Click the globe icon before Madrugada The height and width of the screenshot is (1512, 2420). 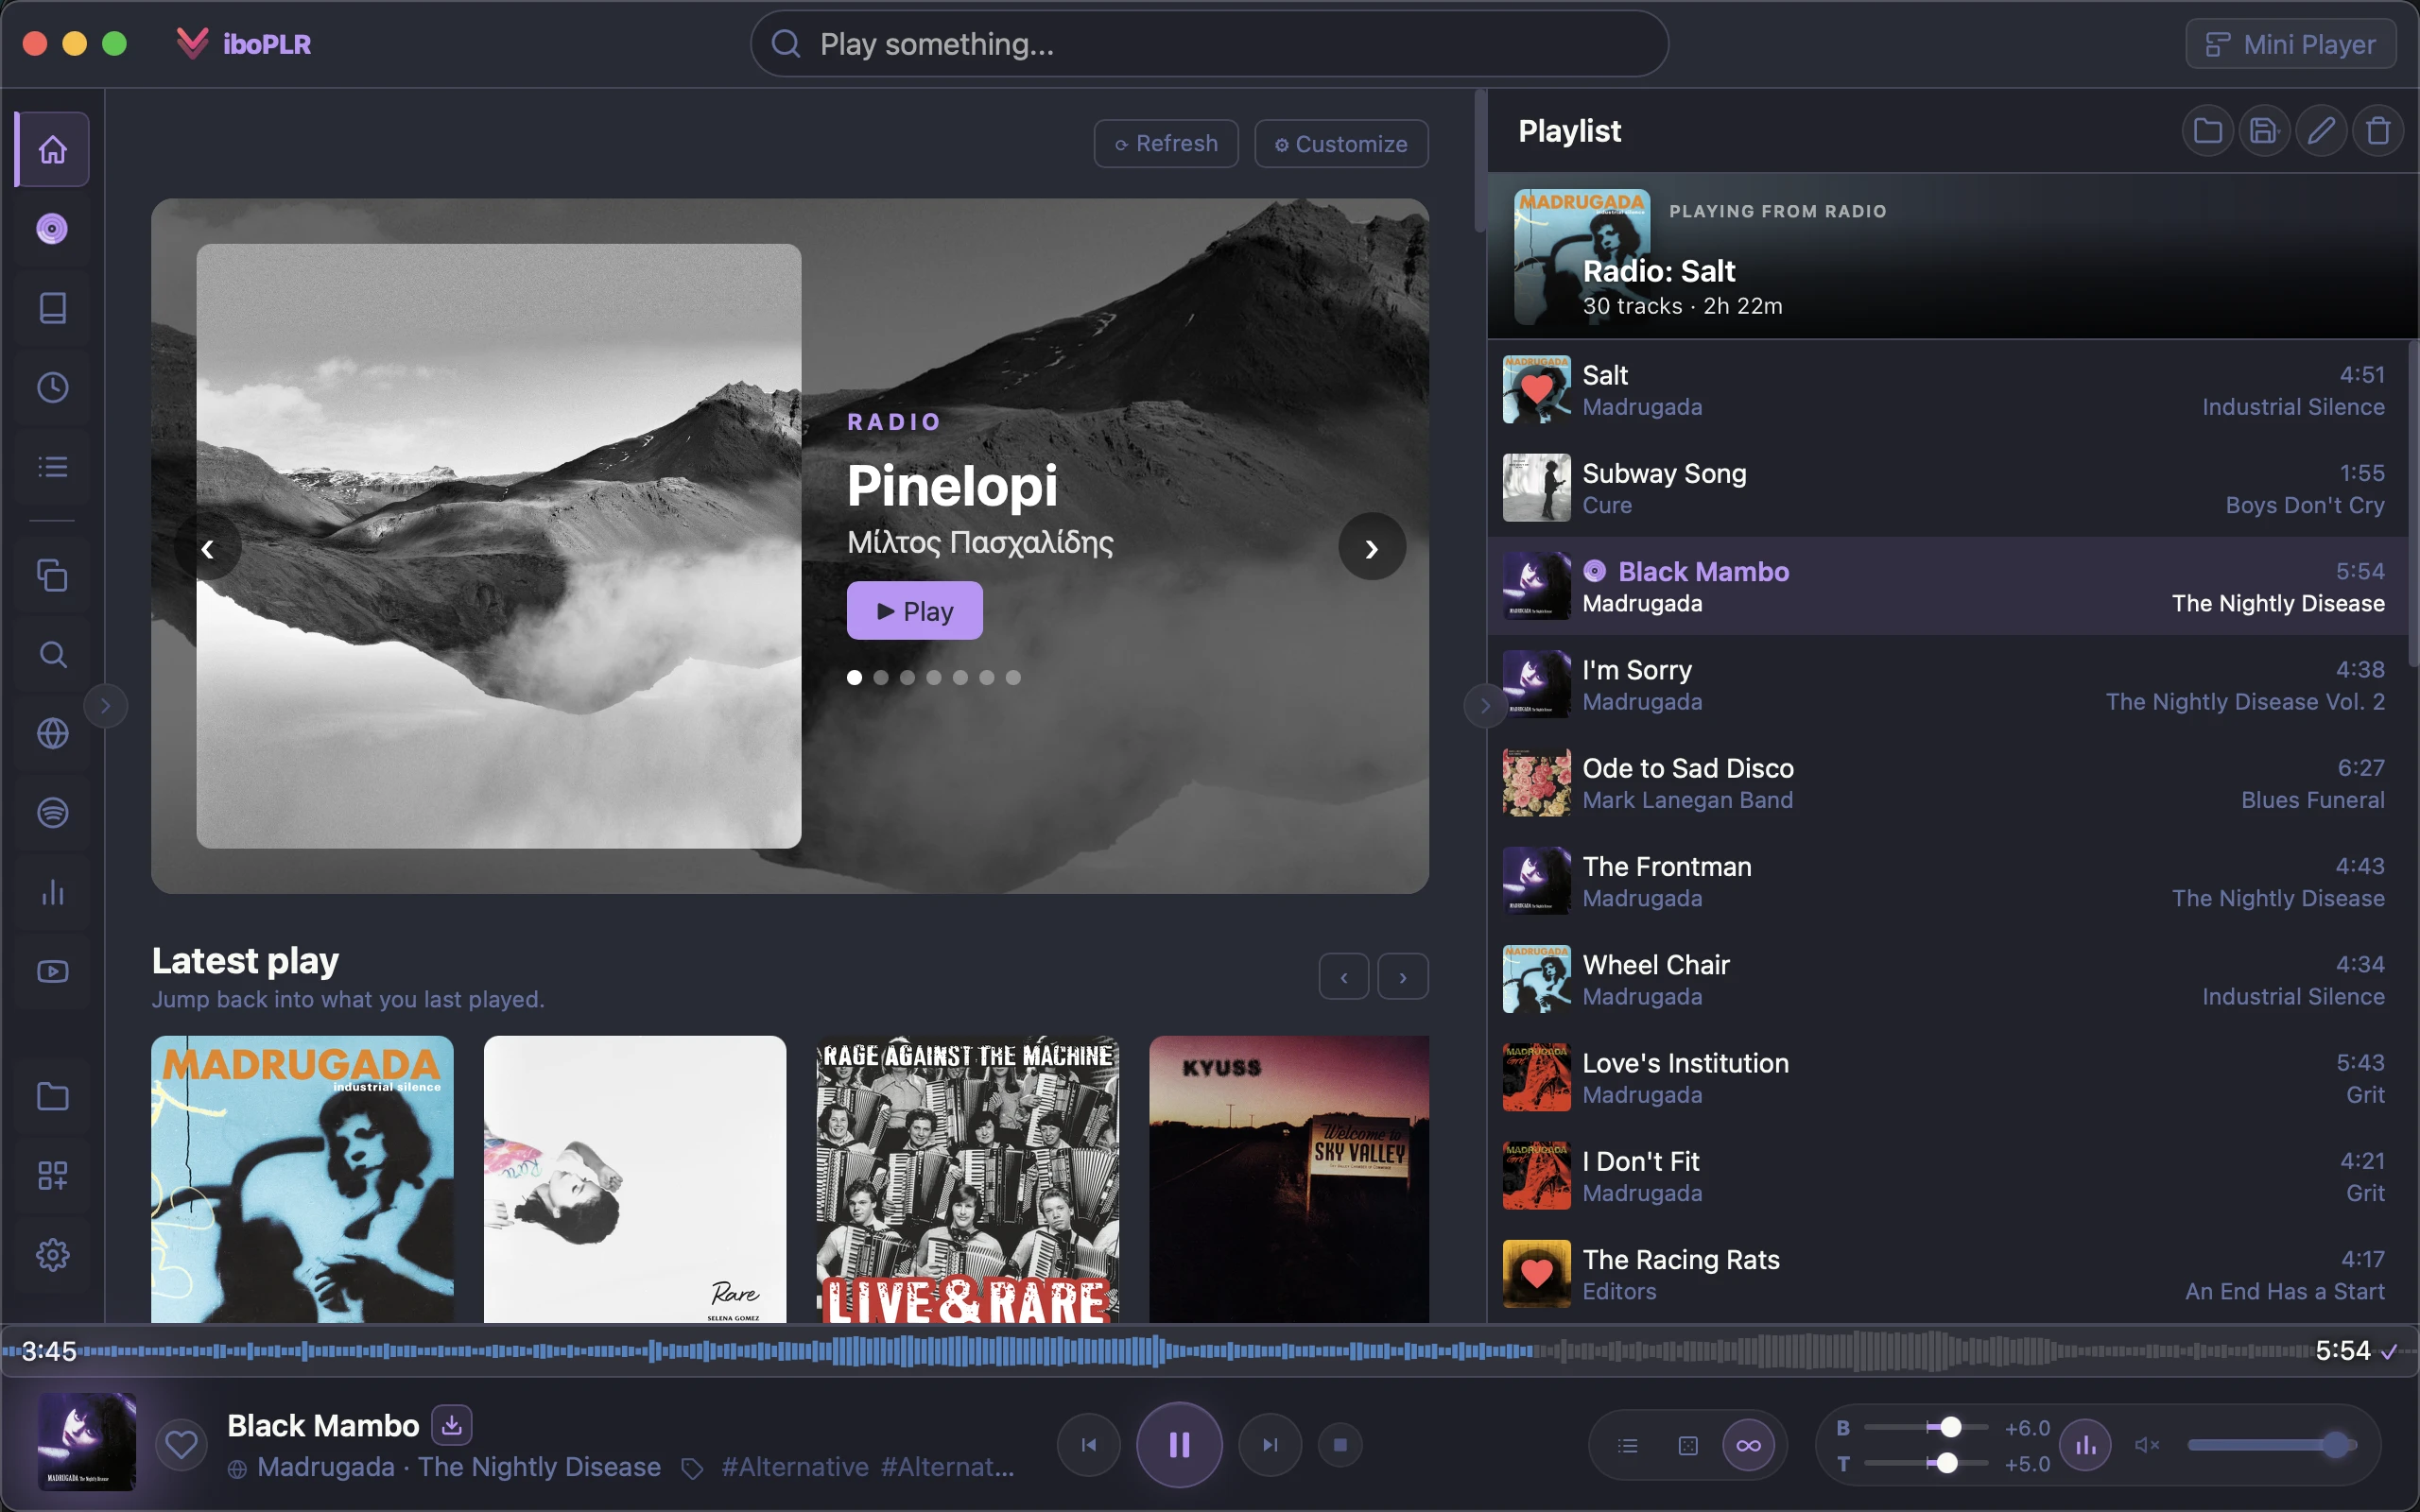pyautogui.click(x=237, y=1469)
